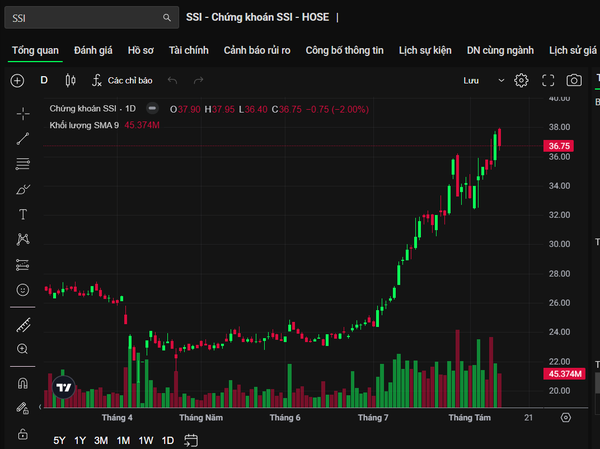Open Các chỉ báo indicators dialog
Viewport: 600px width, 449px height.
coord(122,81)
